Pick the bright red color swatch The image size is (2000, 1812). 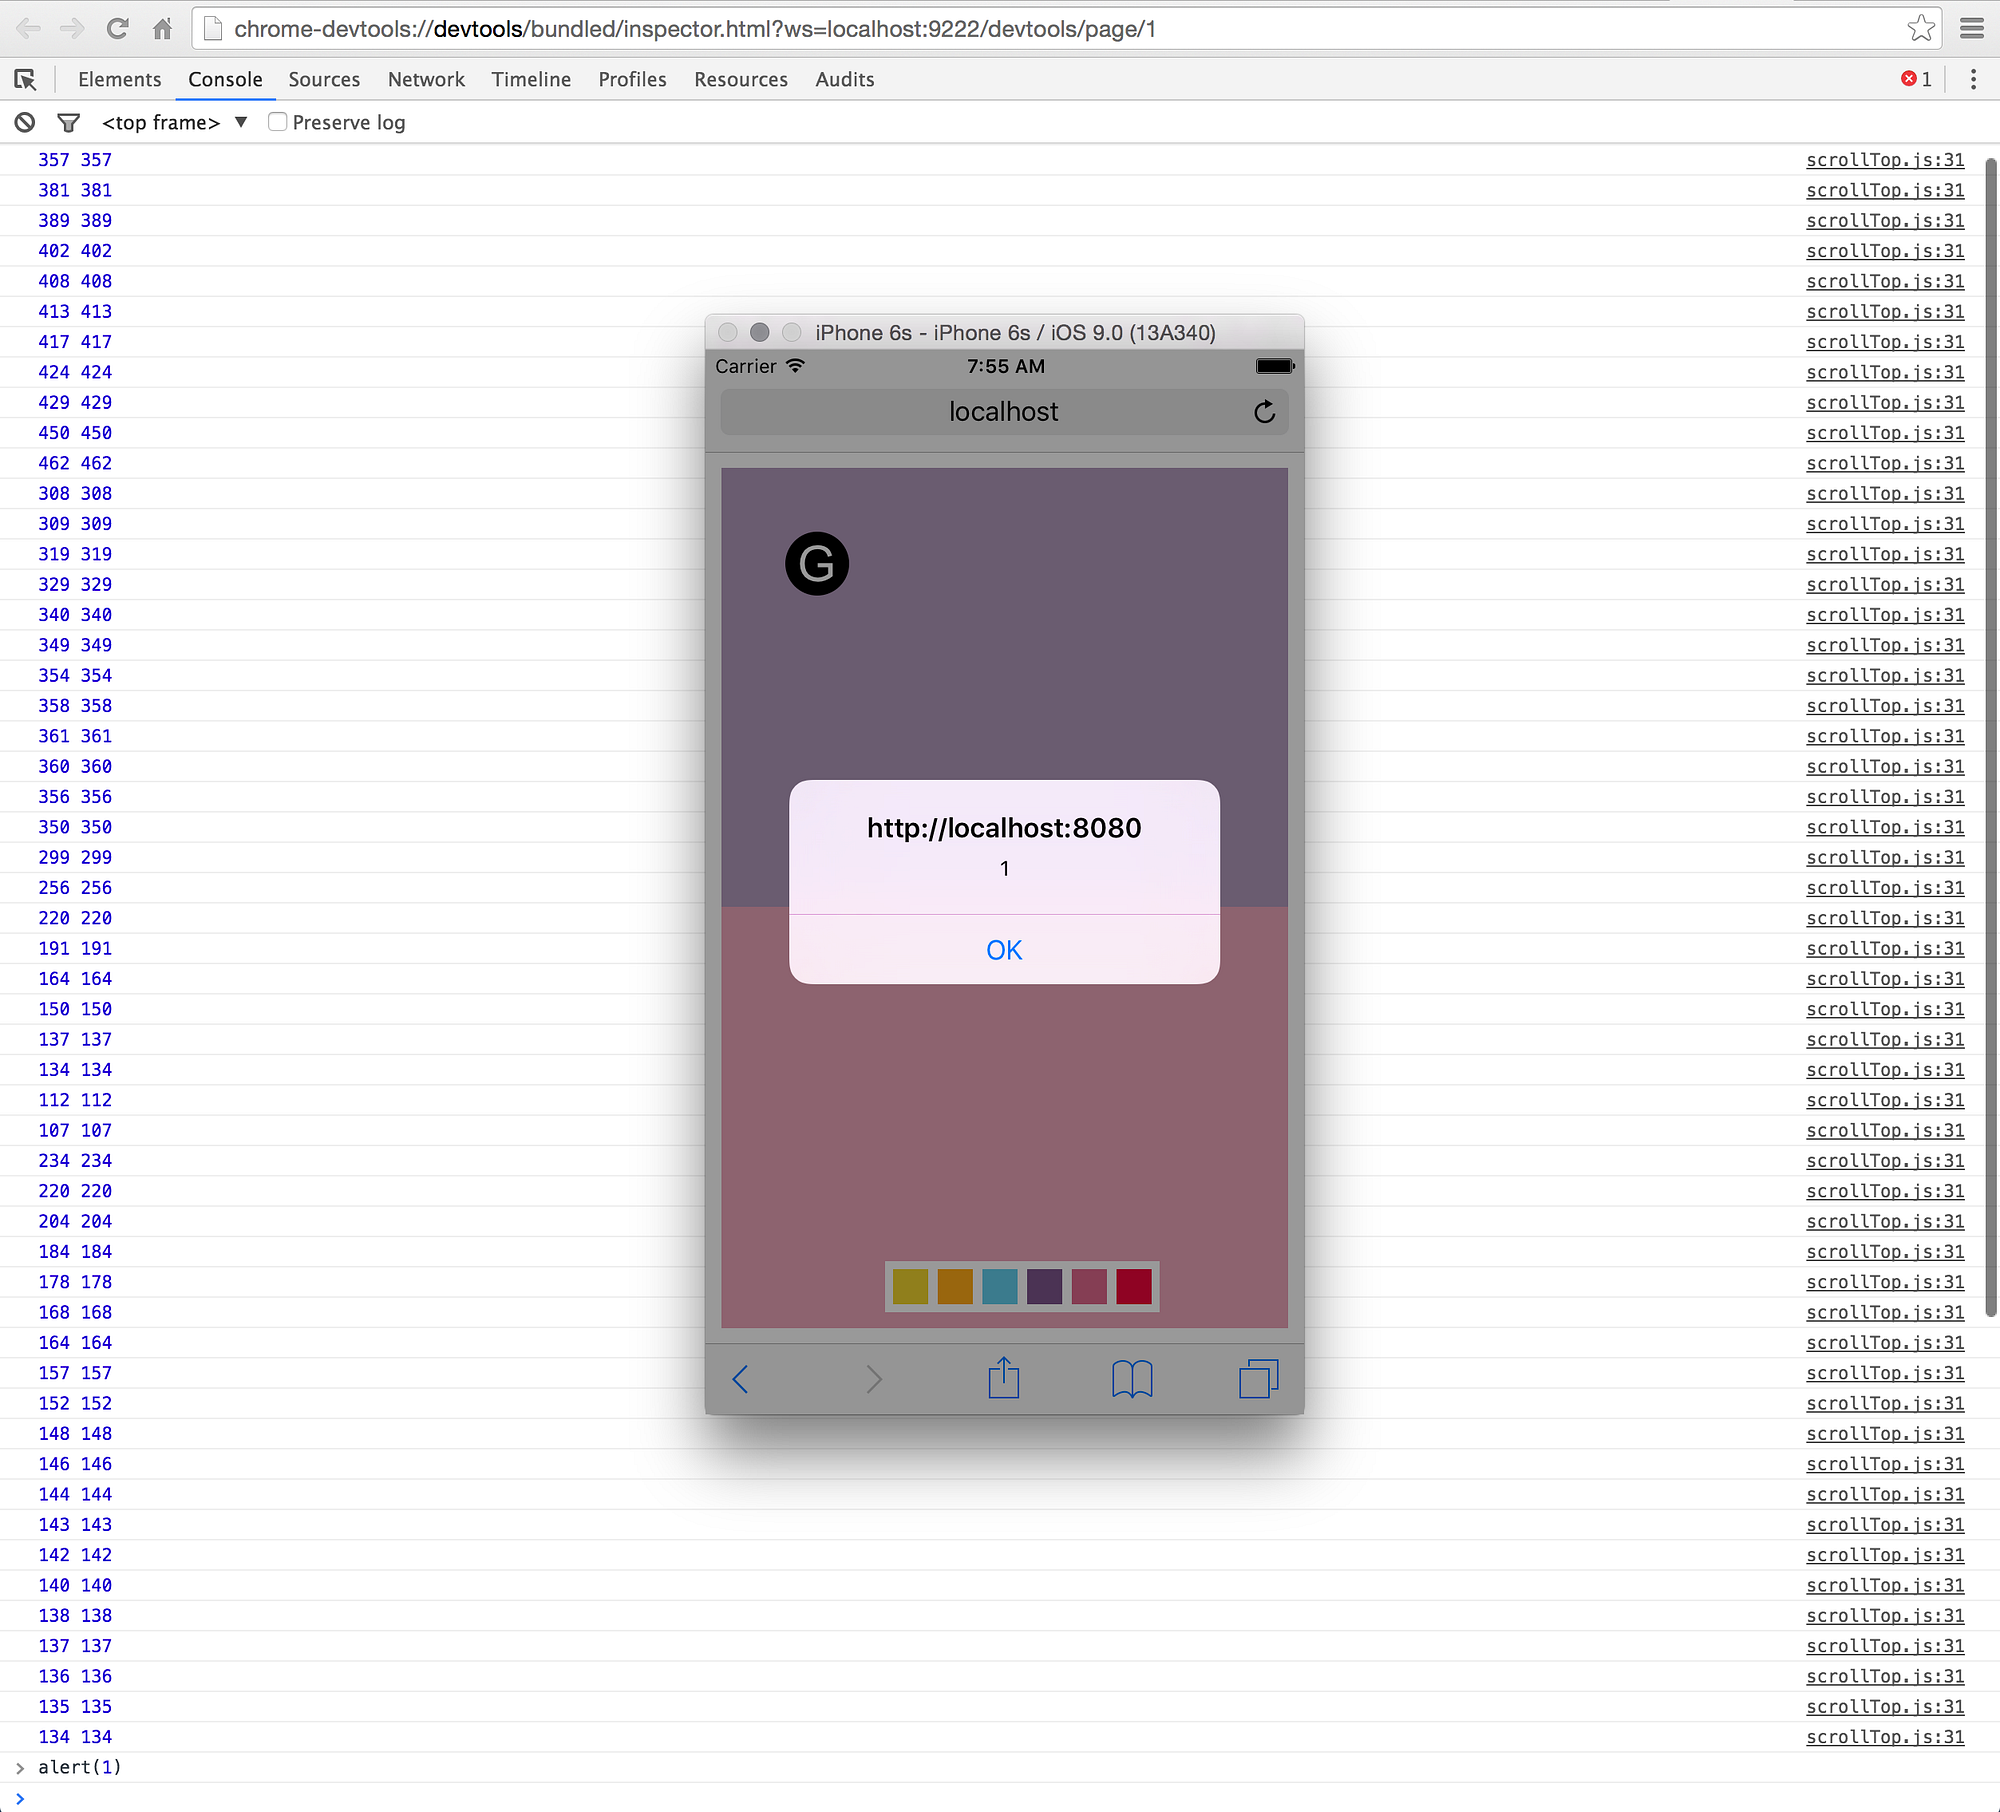pyautogui.click(x=1133, y=1286)
